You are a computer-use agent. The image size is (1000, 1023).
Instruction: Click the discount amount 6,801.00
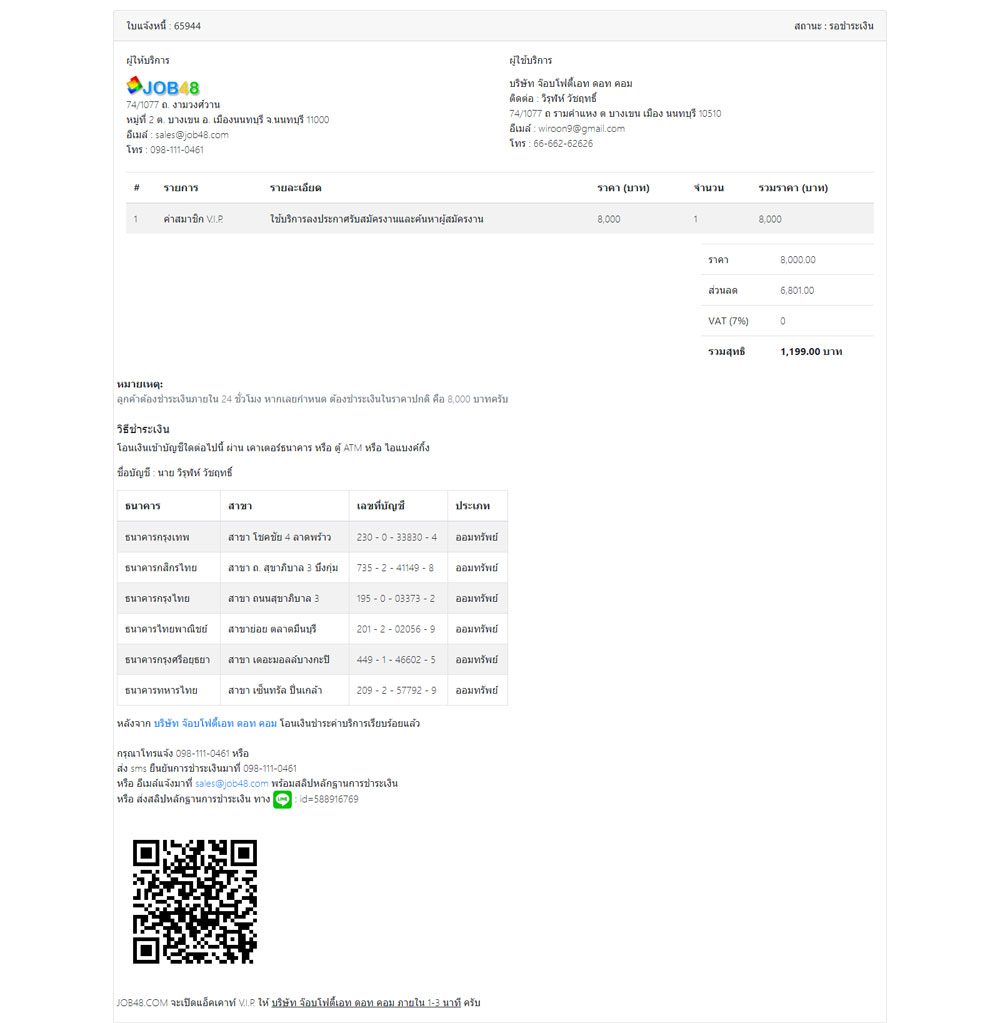pyautogui.click(x=797, y=290)
